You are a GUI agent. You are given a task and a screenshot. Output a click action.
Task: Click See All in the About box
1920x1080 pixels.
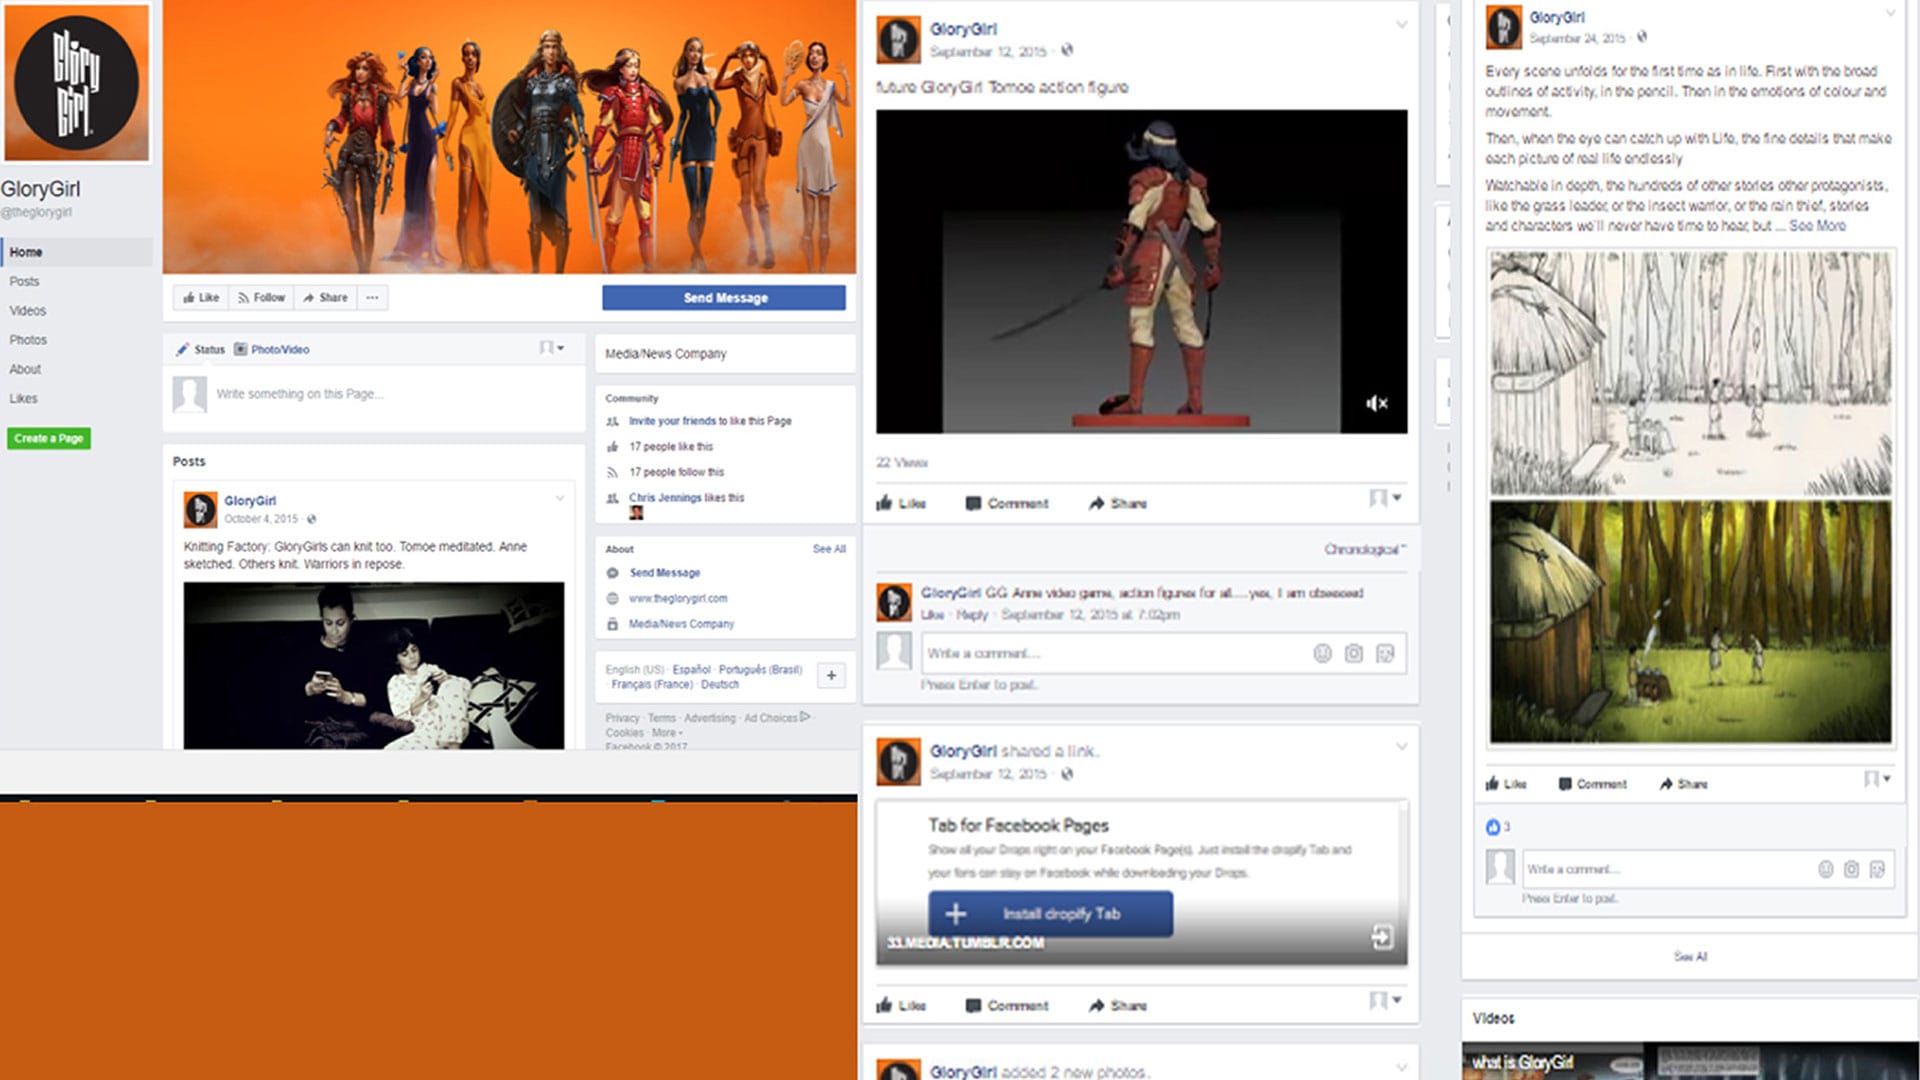click(829, 549)
